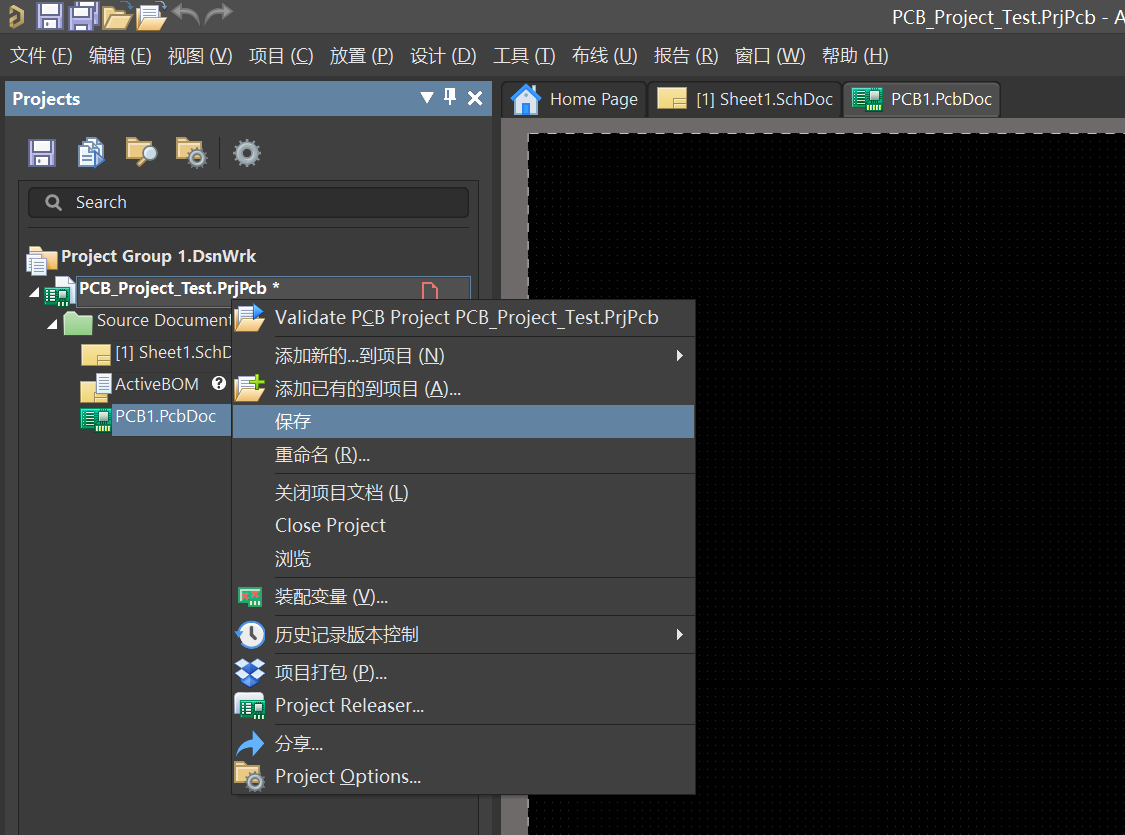Select Project Group 1.DsnWrk in tree
The height and width of the screenshot is (835, 1125).
(x=158, y=256)
